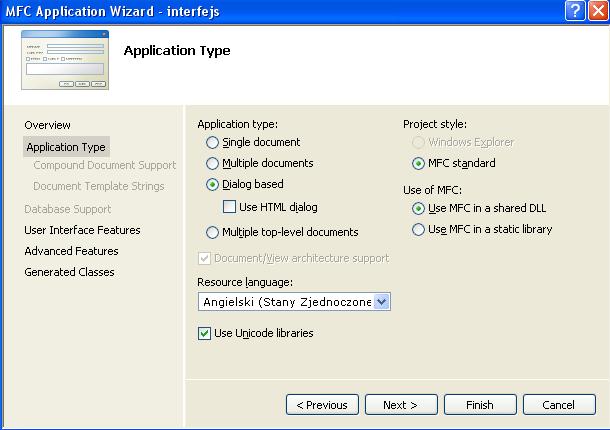Screen dimensions: 610x430
Task: Open Resource language dropdown arrow
Action: (382, 302)
